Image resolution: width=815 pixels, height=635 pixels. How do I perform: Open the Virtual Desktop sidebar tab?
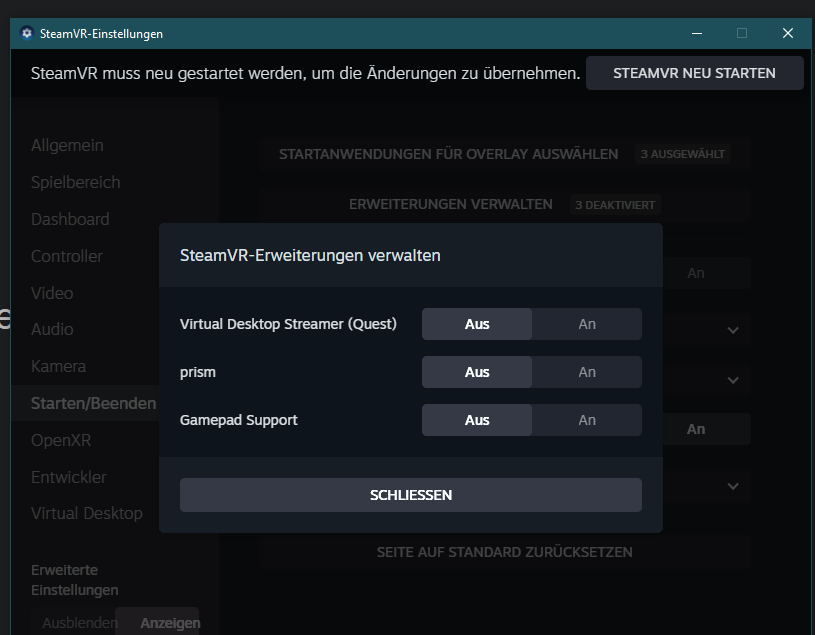point(87,513)
